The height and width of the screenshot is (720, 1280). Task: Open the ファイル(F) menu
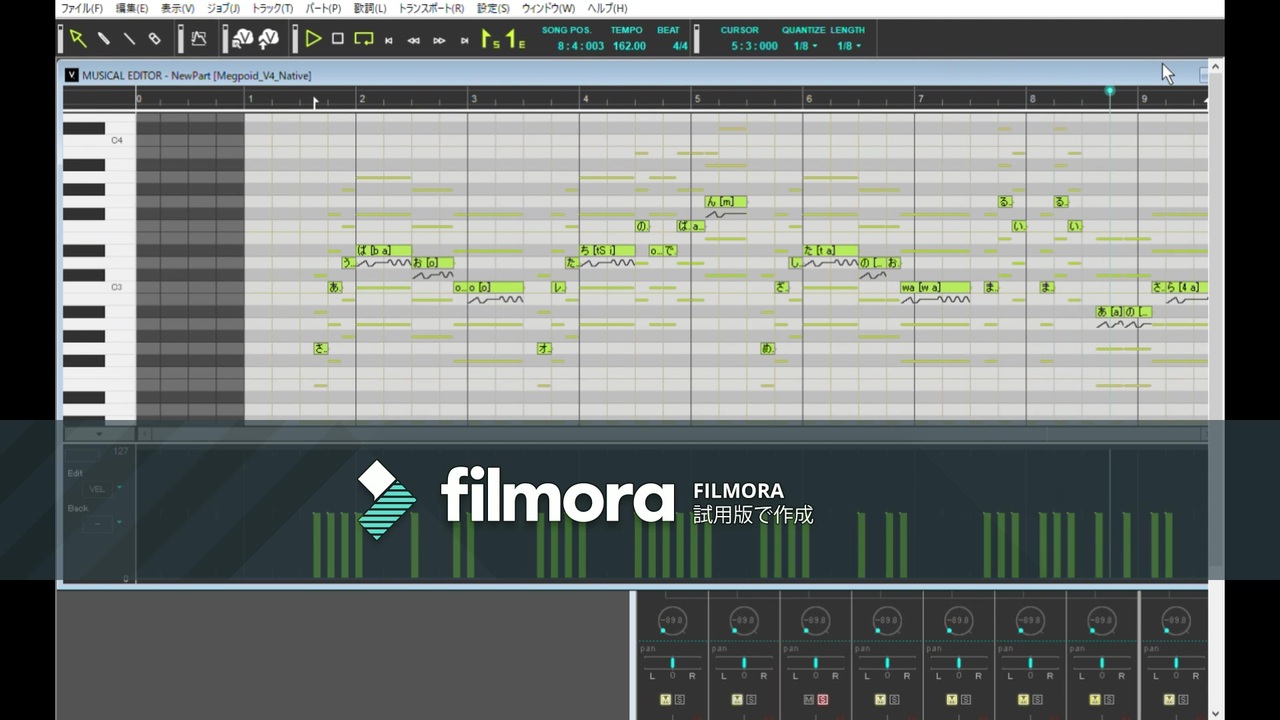pyautogui.click(x=82, y=8)
